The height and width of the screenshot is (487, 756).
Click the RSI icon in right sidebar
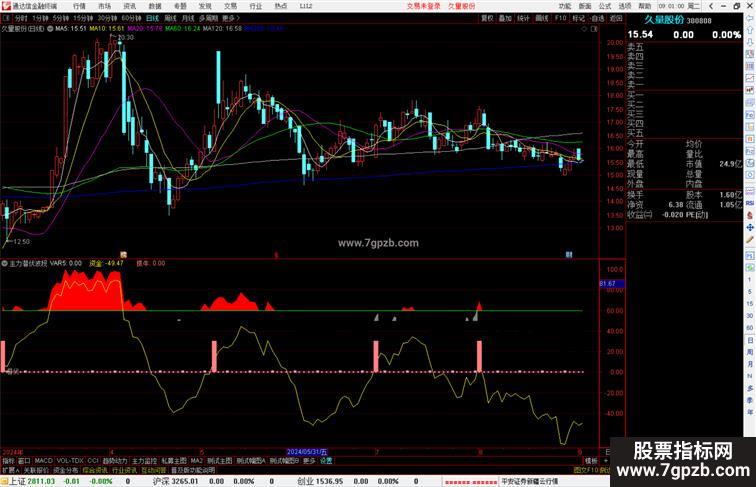[x=750, y=203]
